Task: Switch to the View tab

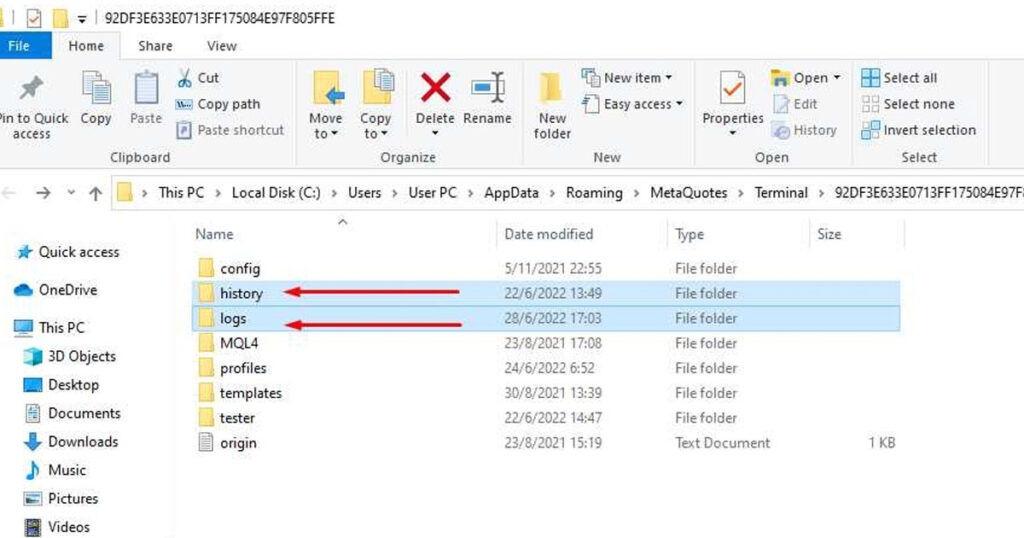Action: click(222, 46)
